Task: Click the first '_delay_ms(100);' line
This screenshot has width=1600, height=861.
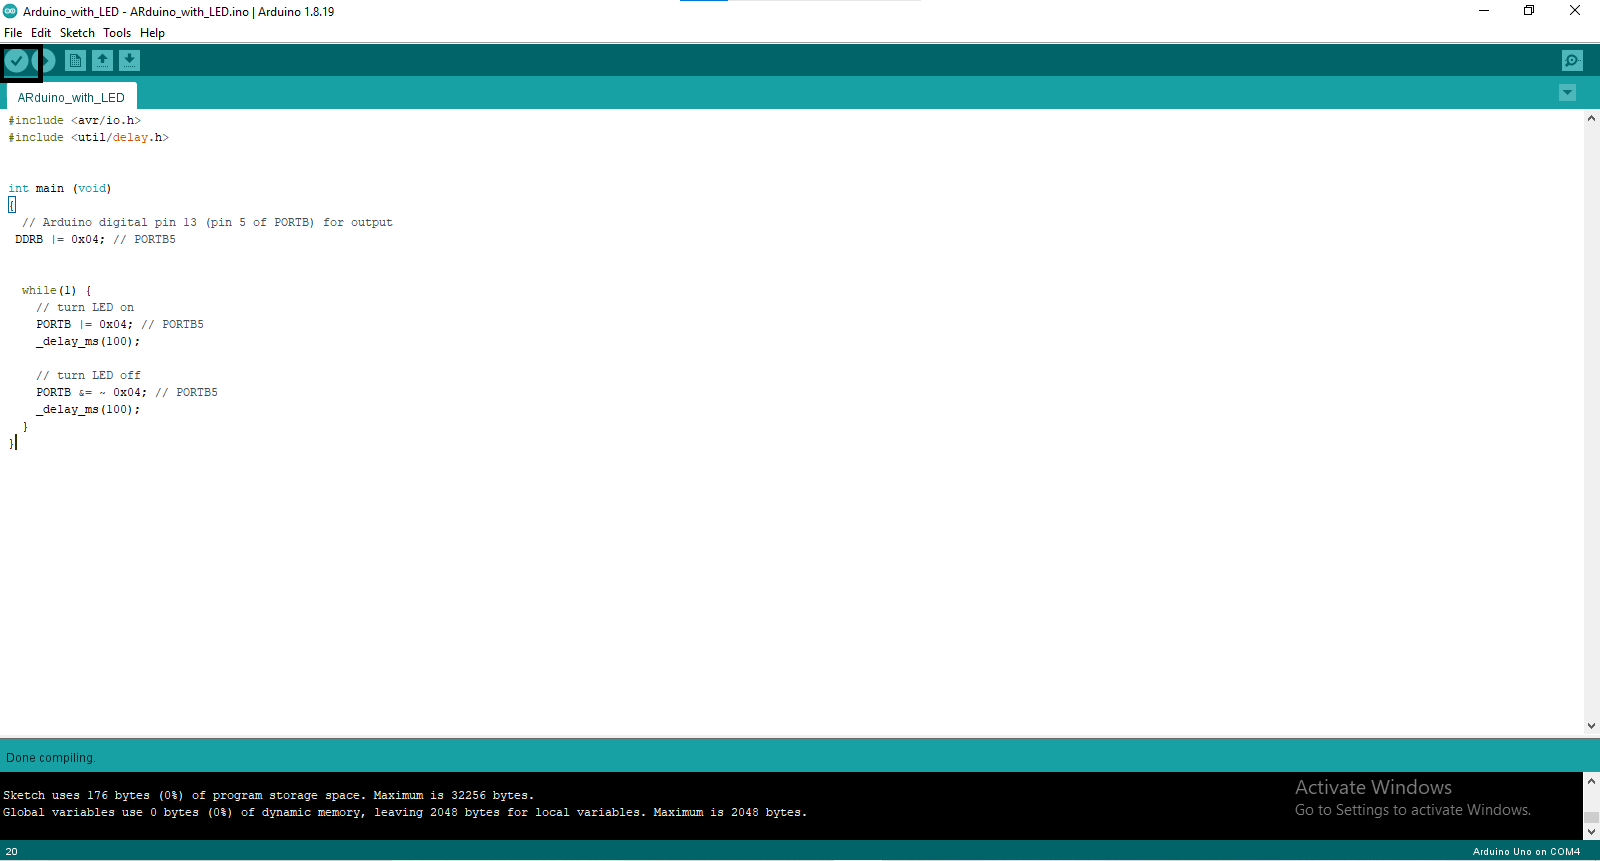Action: click(88, 341)
